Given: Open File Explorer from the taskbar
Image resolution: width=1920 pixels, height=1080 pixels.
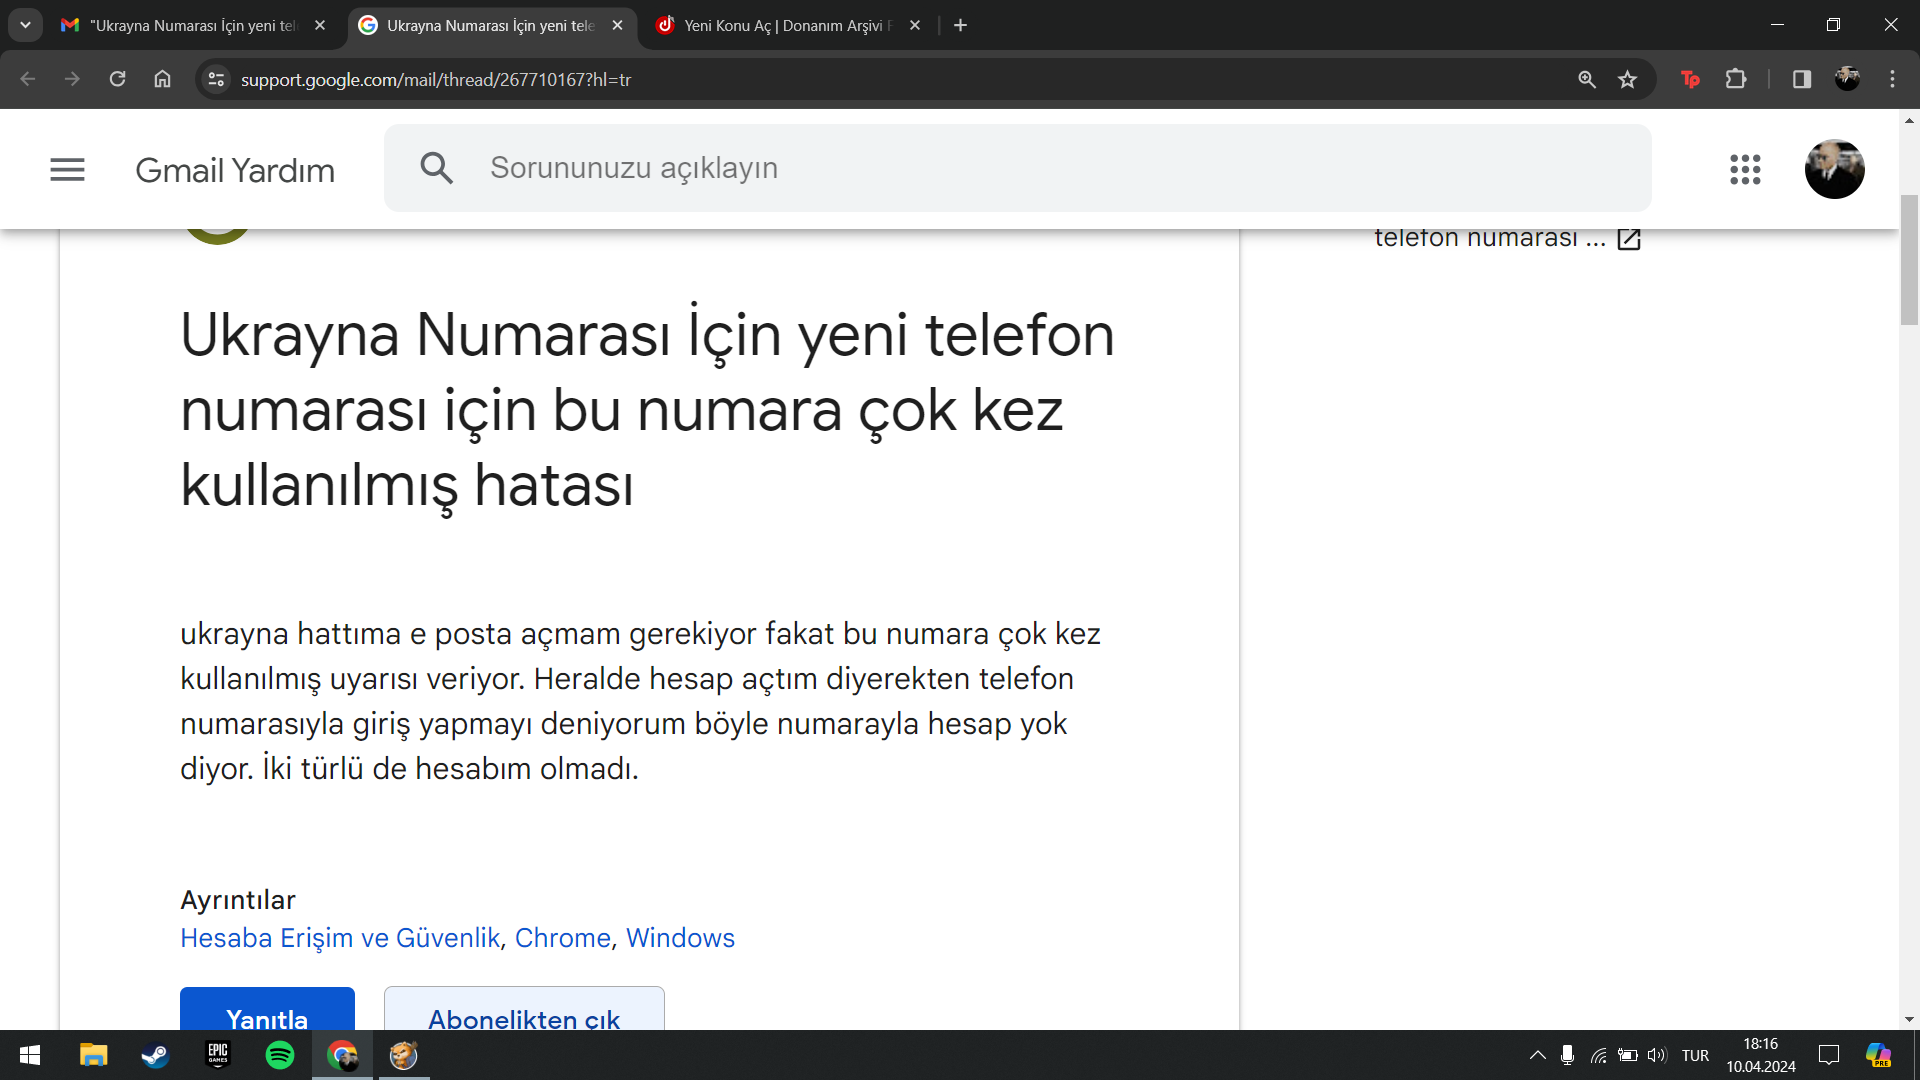Looking at the screenshot, I should [x=93, y=1055].
